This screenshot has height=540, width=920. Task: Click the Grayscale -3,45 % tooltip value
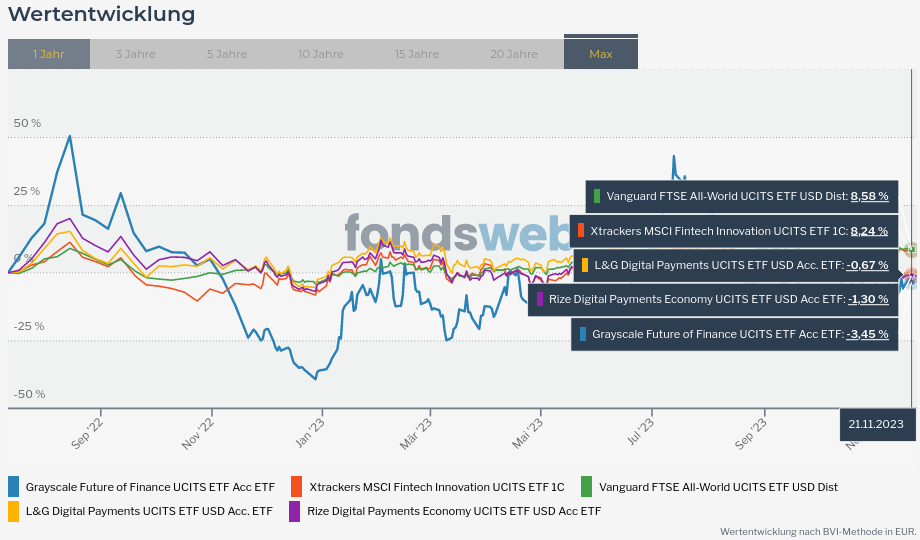pyautogui.click(x=867, y=334)
